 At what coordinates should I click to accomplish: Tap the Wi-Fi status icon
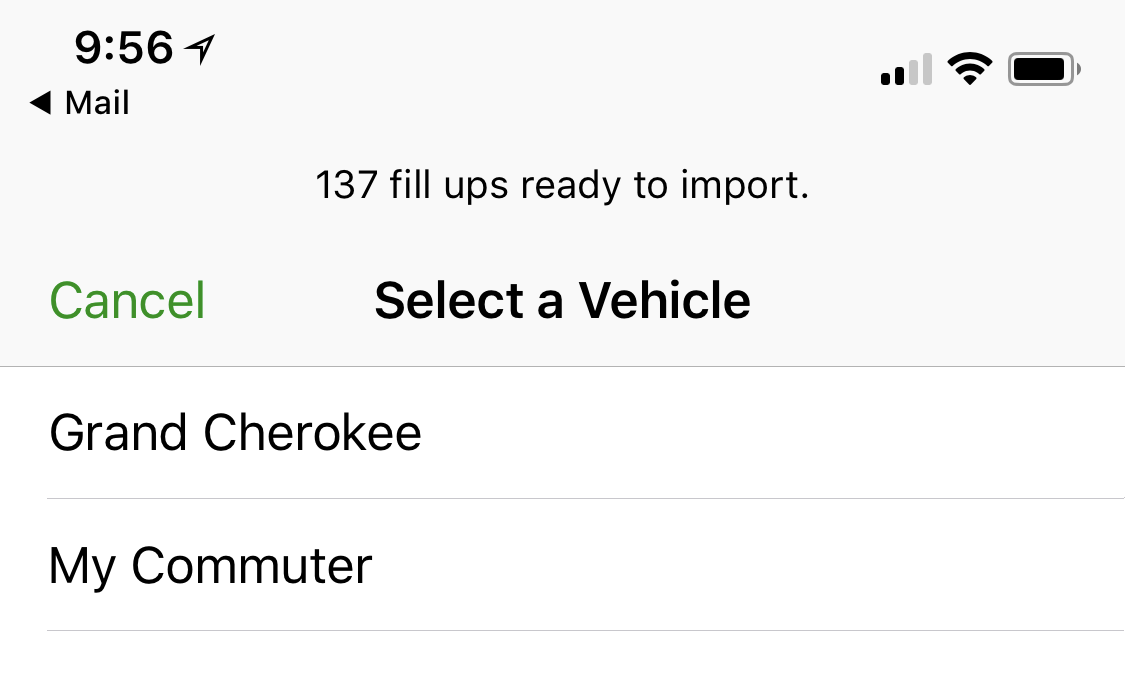coord(969,69)
